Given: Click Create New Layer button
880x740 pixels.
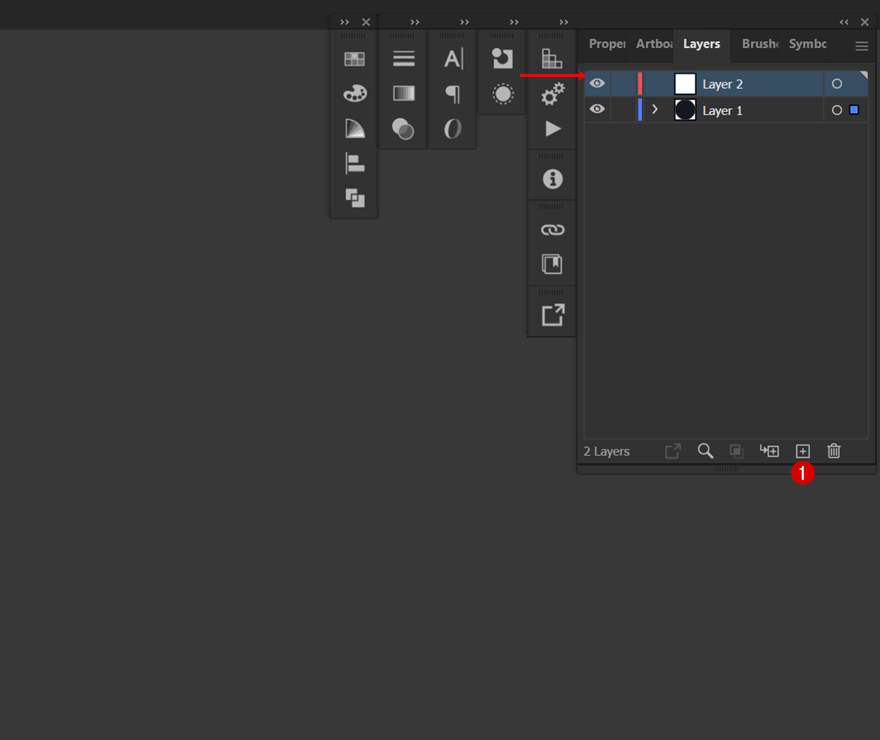Looking at the screenshot, I should tap(802, 451).
